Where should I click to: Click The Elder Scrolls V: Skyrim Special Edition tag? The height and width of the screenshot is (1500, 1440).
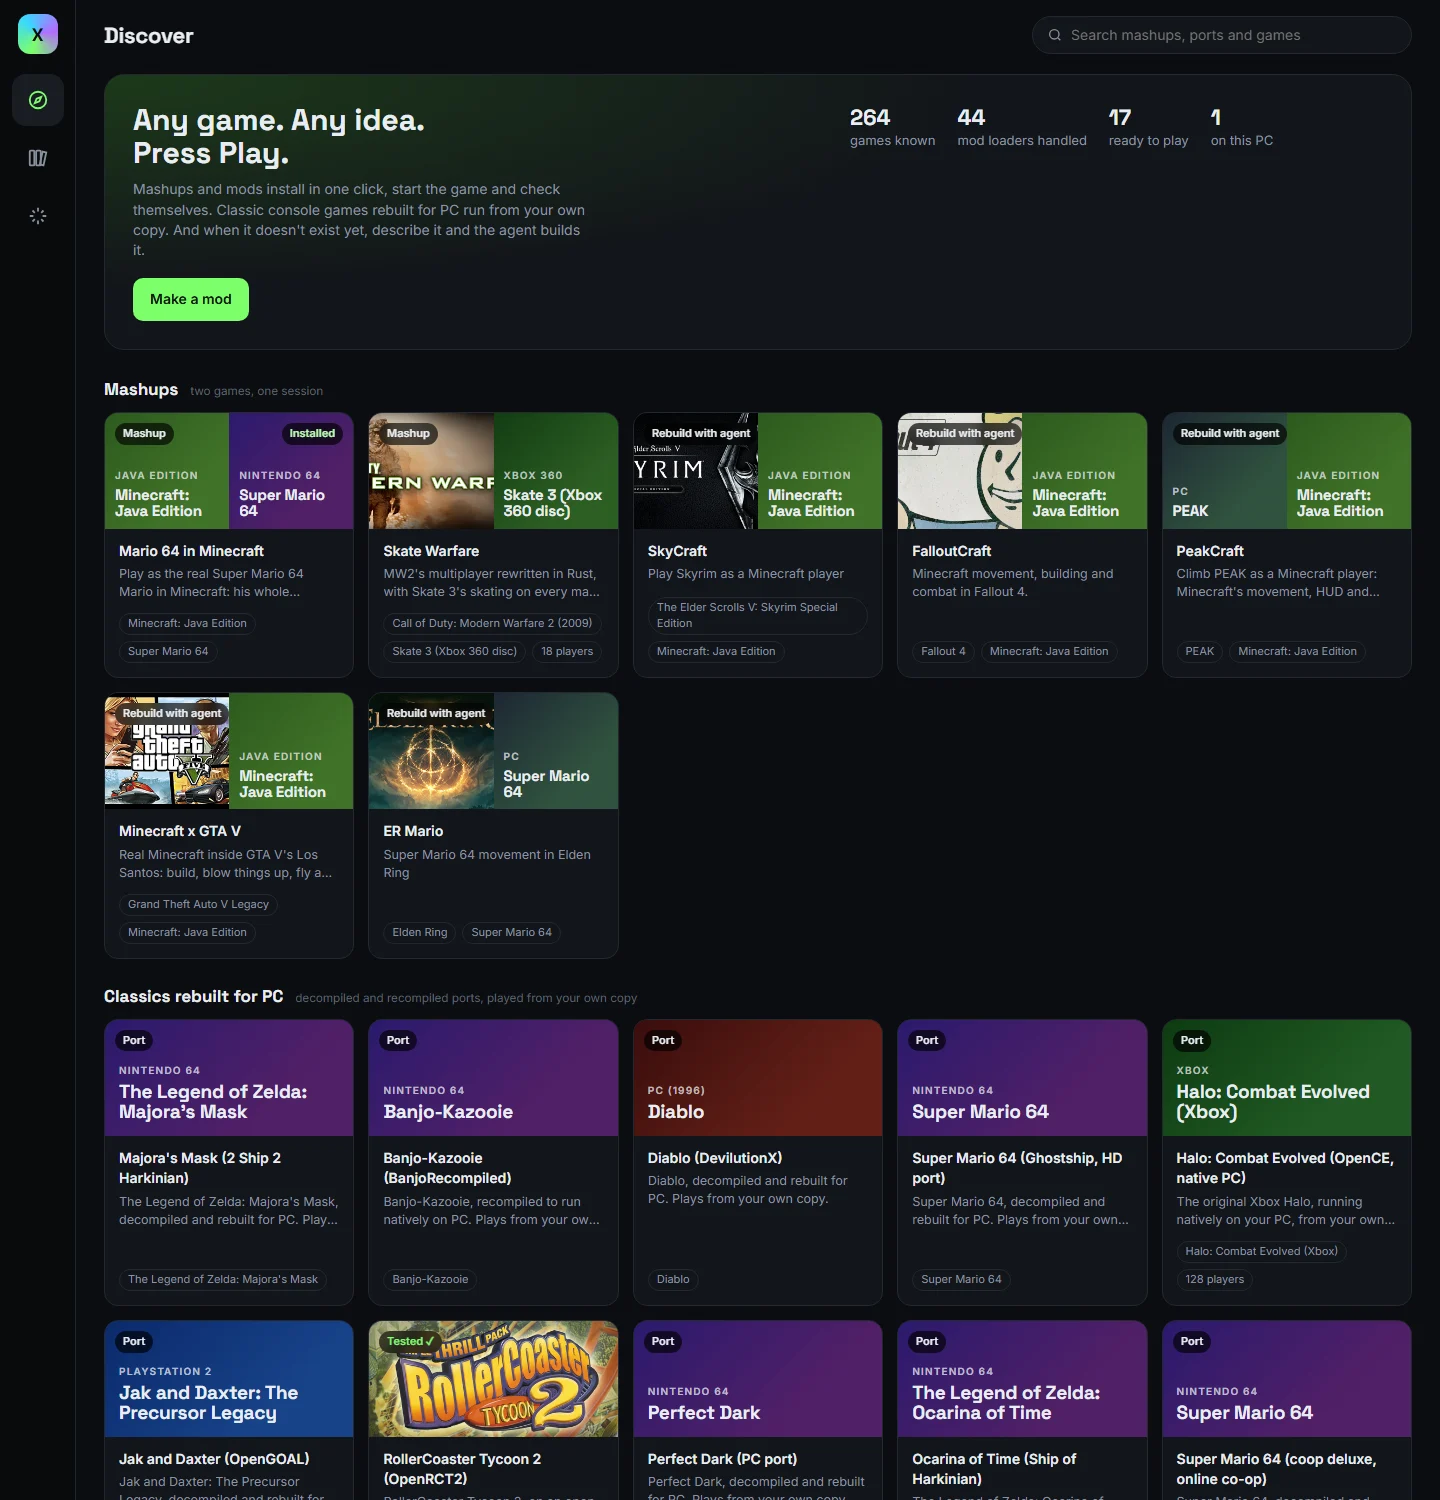click(x=757, y=615)
